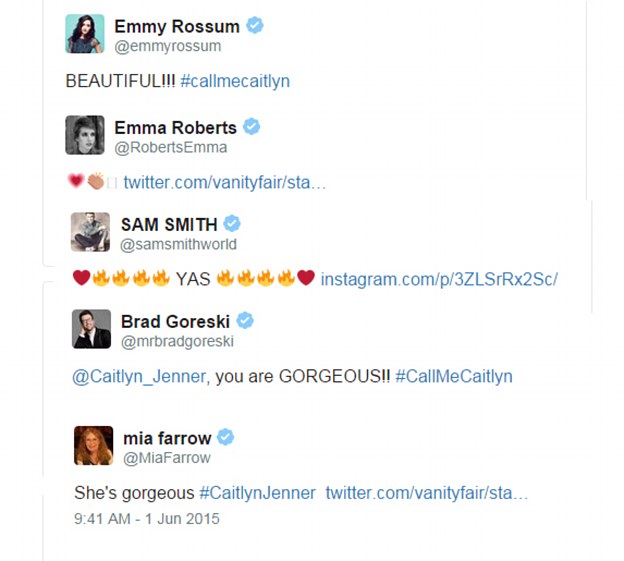Follow the vanityfair link in Emma Roberts' tweet
Viewport: 624px width, 561px height.
[225, 183]
